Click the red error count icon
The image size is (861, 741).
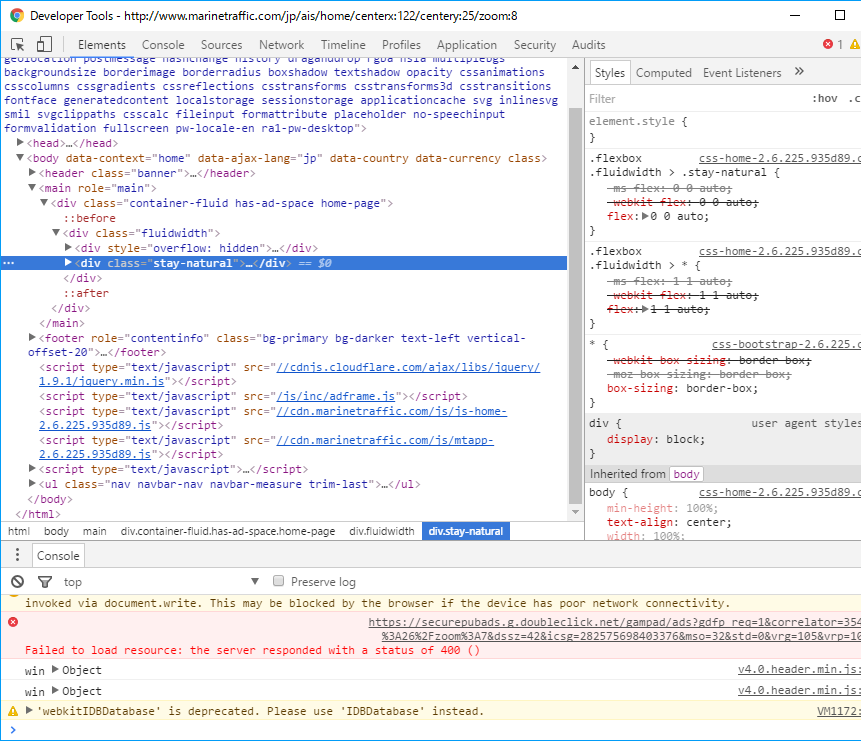(828, 44)
